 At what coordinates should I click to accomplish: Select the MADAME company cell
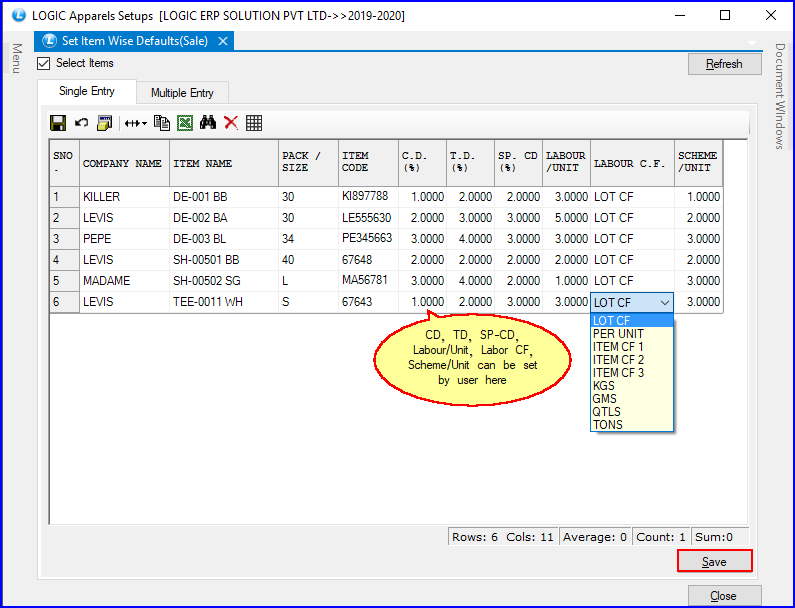point(124,281)
